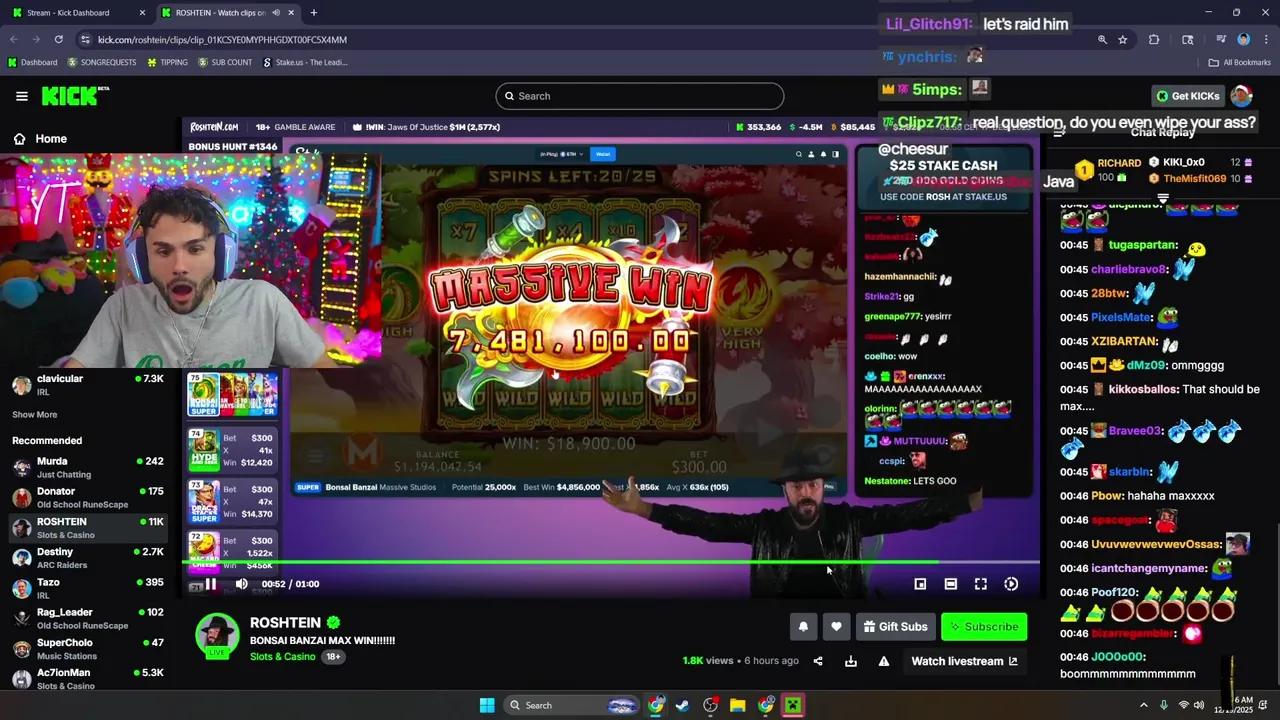The width and height of the screenshot is (1280, 720).
Task: Open Dashboard bookmark
Action: tap(32, 62)
